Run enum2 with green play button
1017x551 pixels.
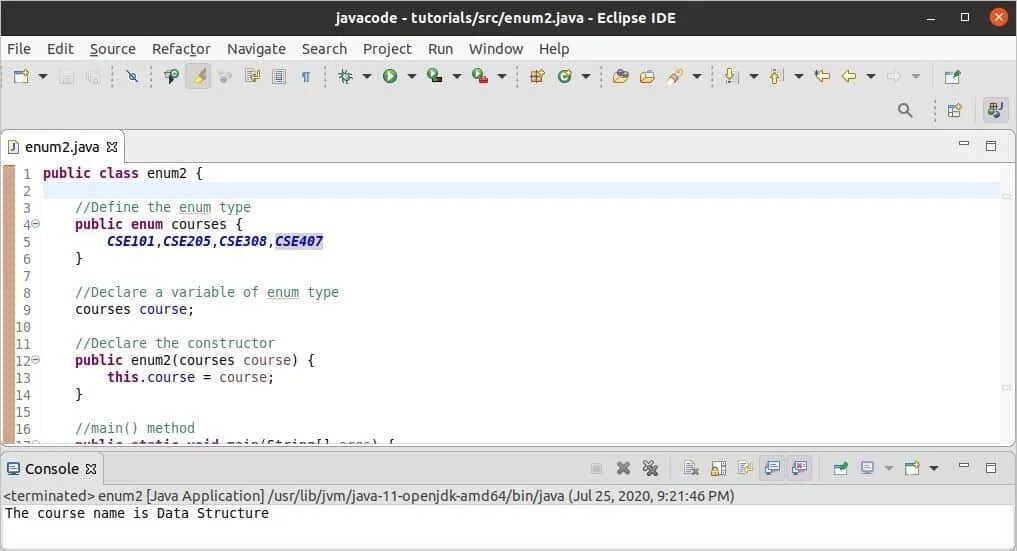[390, 76]
